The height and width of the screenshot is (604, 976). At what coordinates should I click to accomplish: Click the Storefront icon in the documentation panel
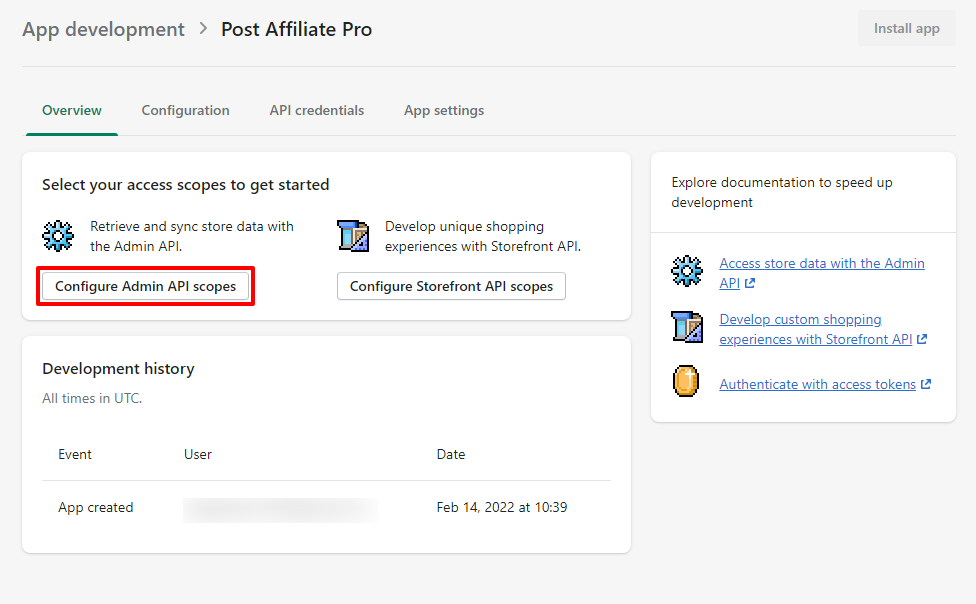pos(687,329)
